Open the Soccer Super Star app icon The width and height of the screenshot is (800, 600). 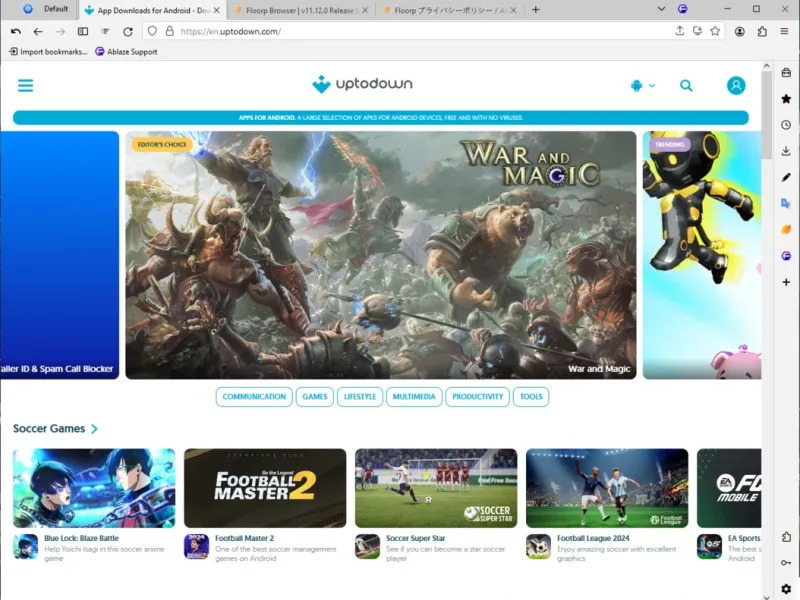367,546
